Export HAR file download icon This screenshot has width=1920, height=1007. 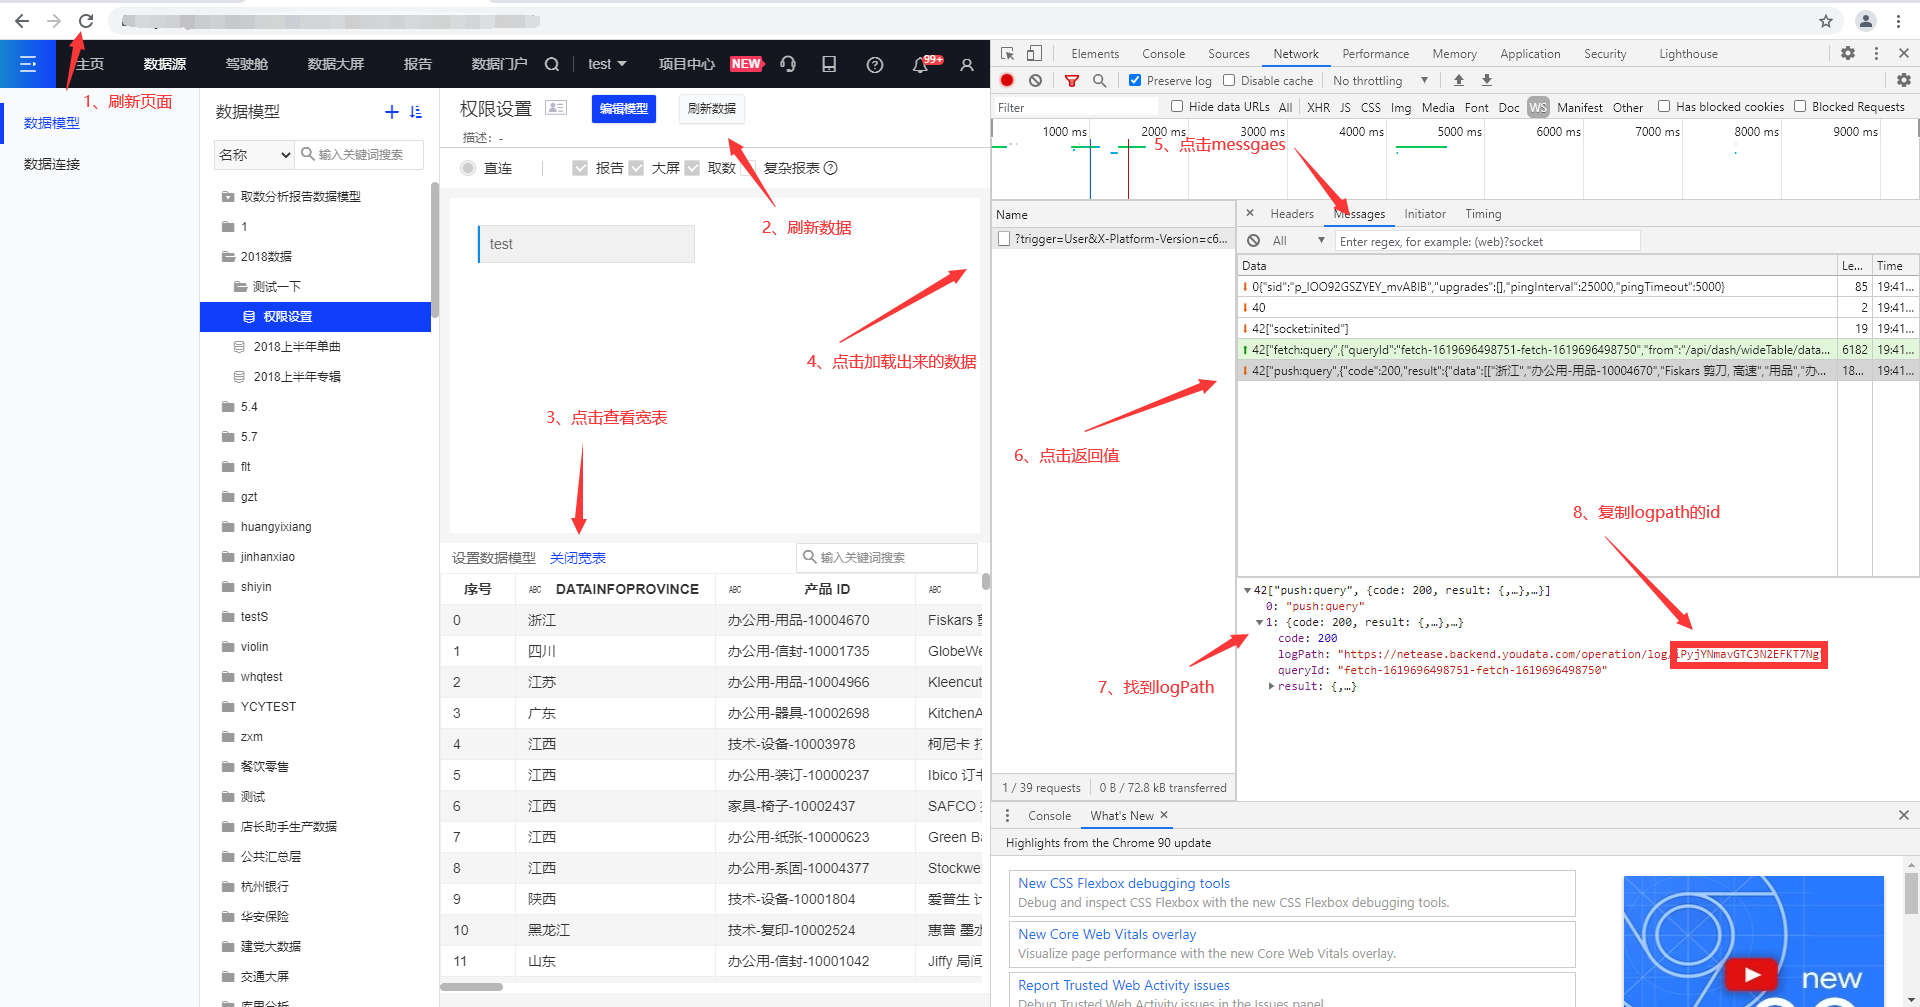(1487, 80)
